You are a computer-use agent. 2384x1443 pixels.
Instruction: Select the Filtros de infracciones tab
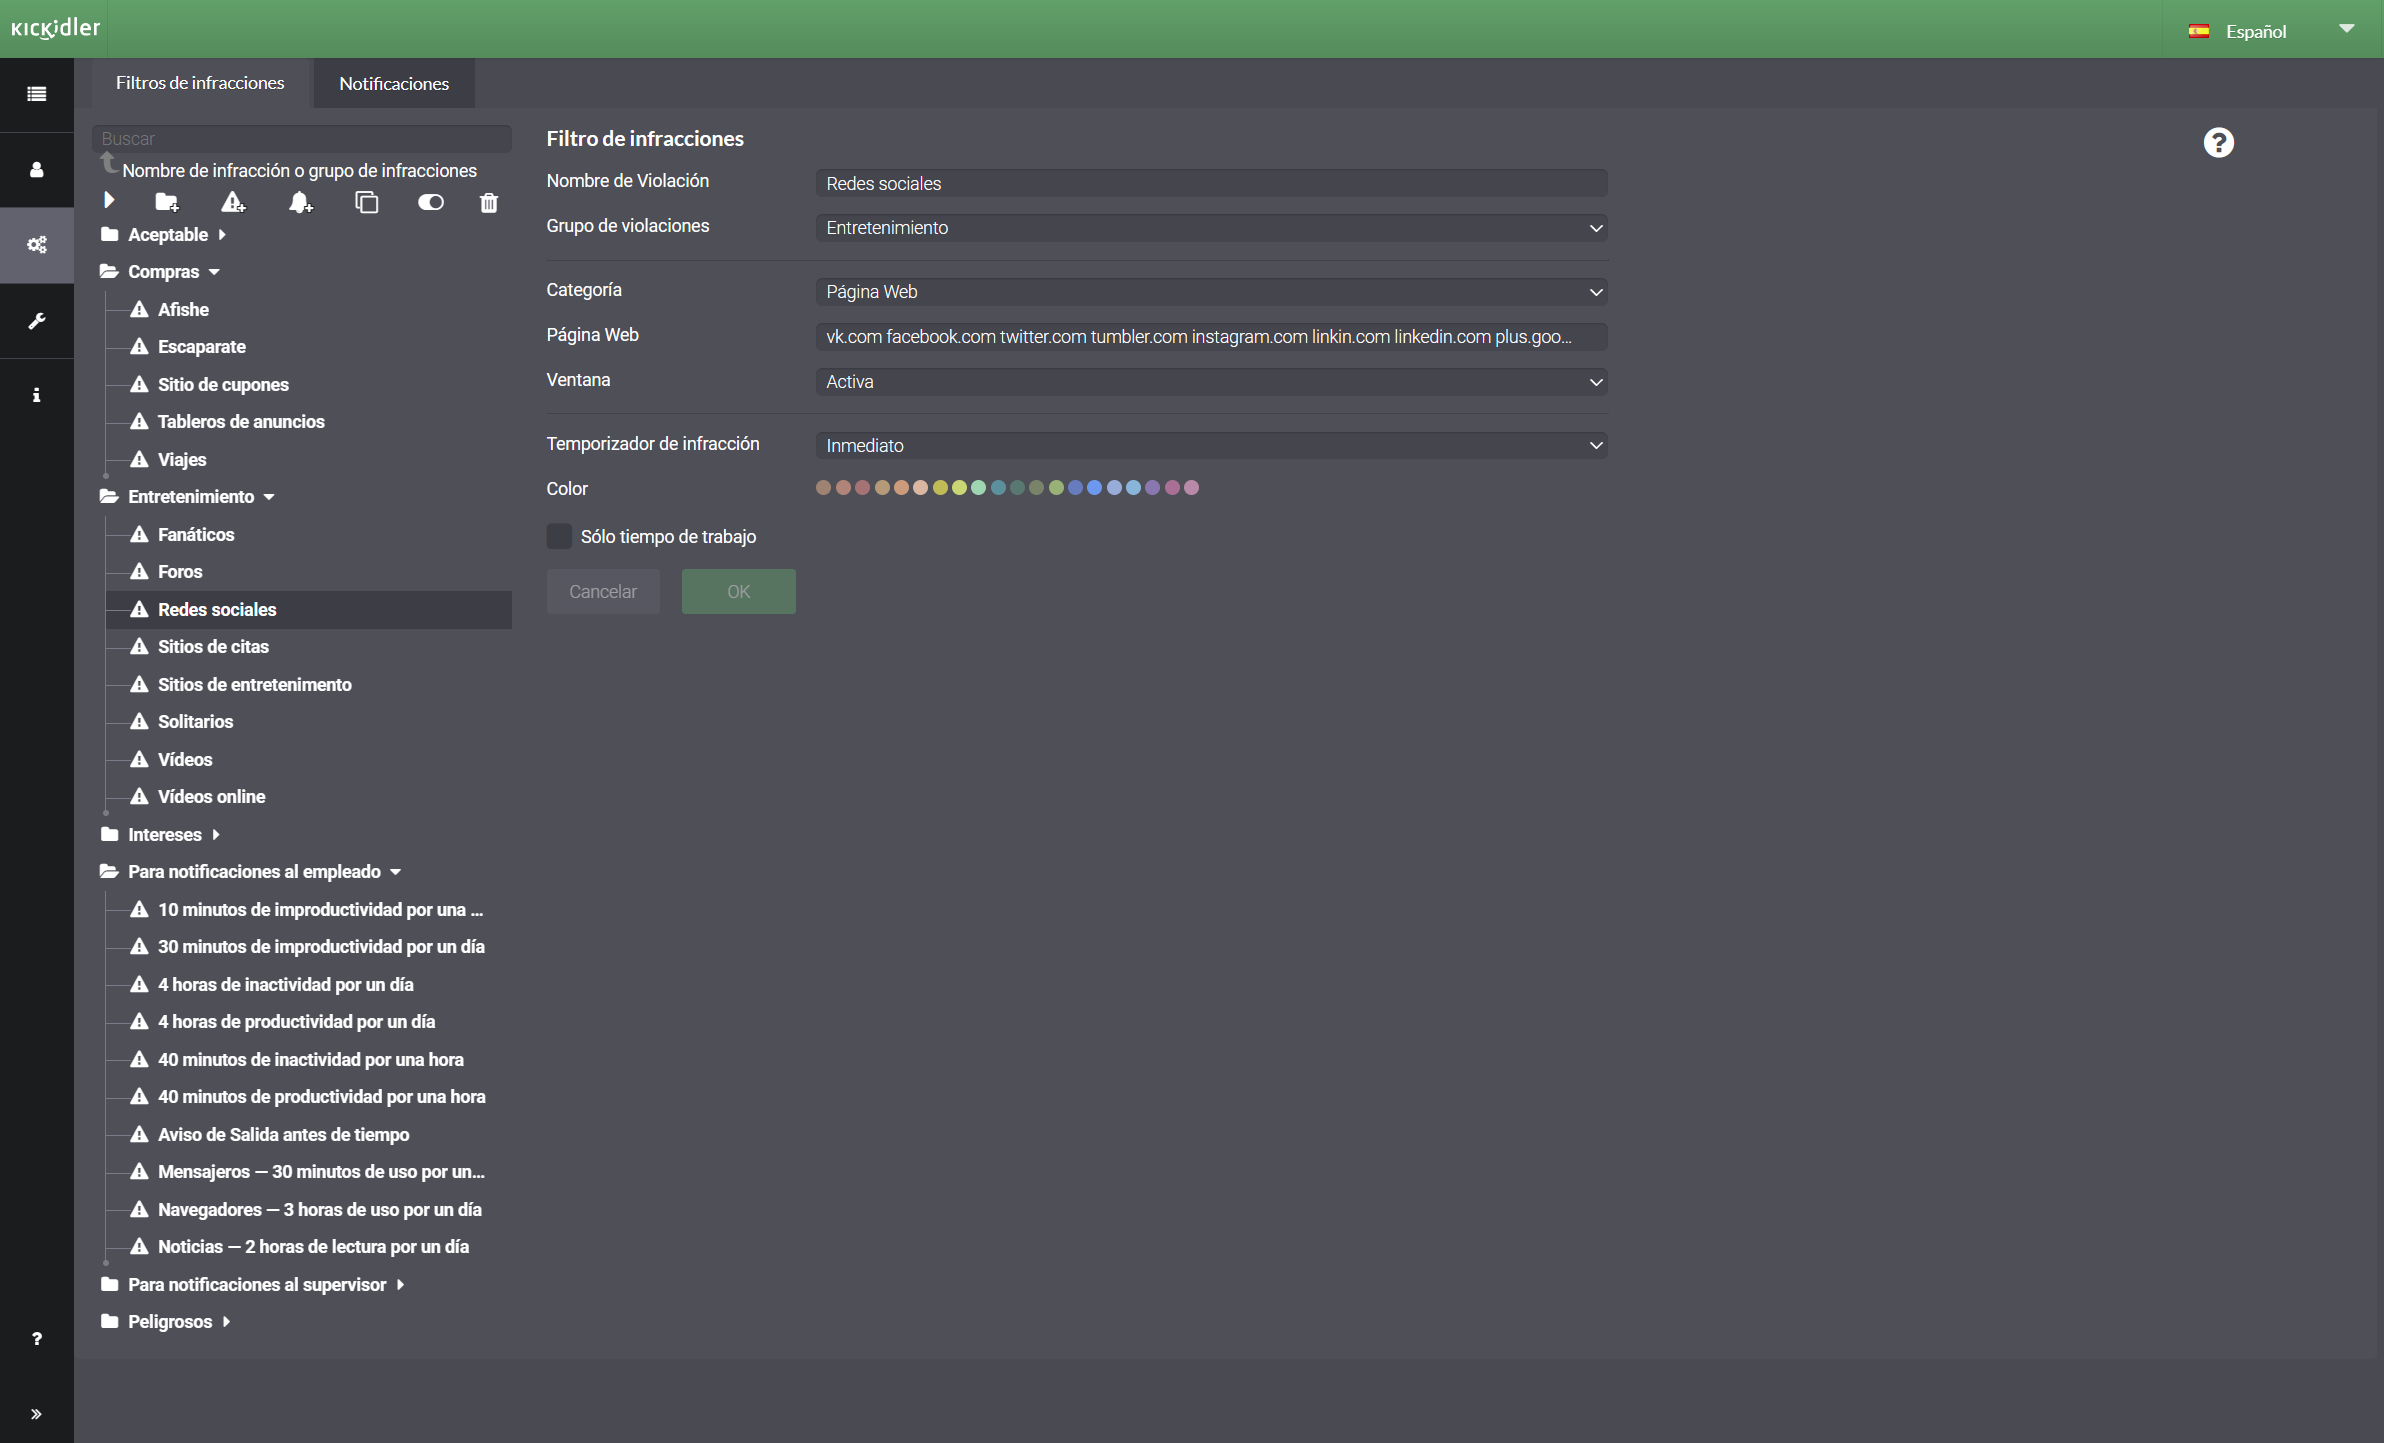pos(200,83)
